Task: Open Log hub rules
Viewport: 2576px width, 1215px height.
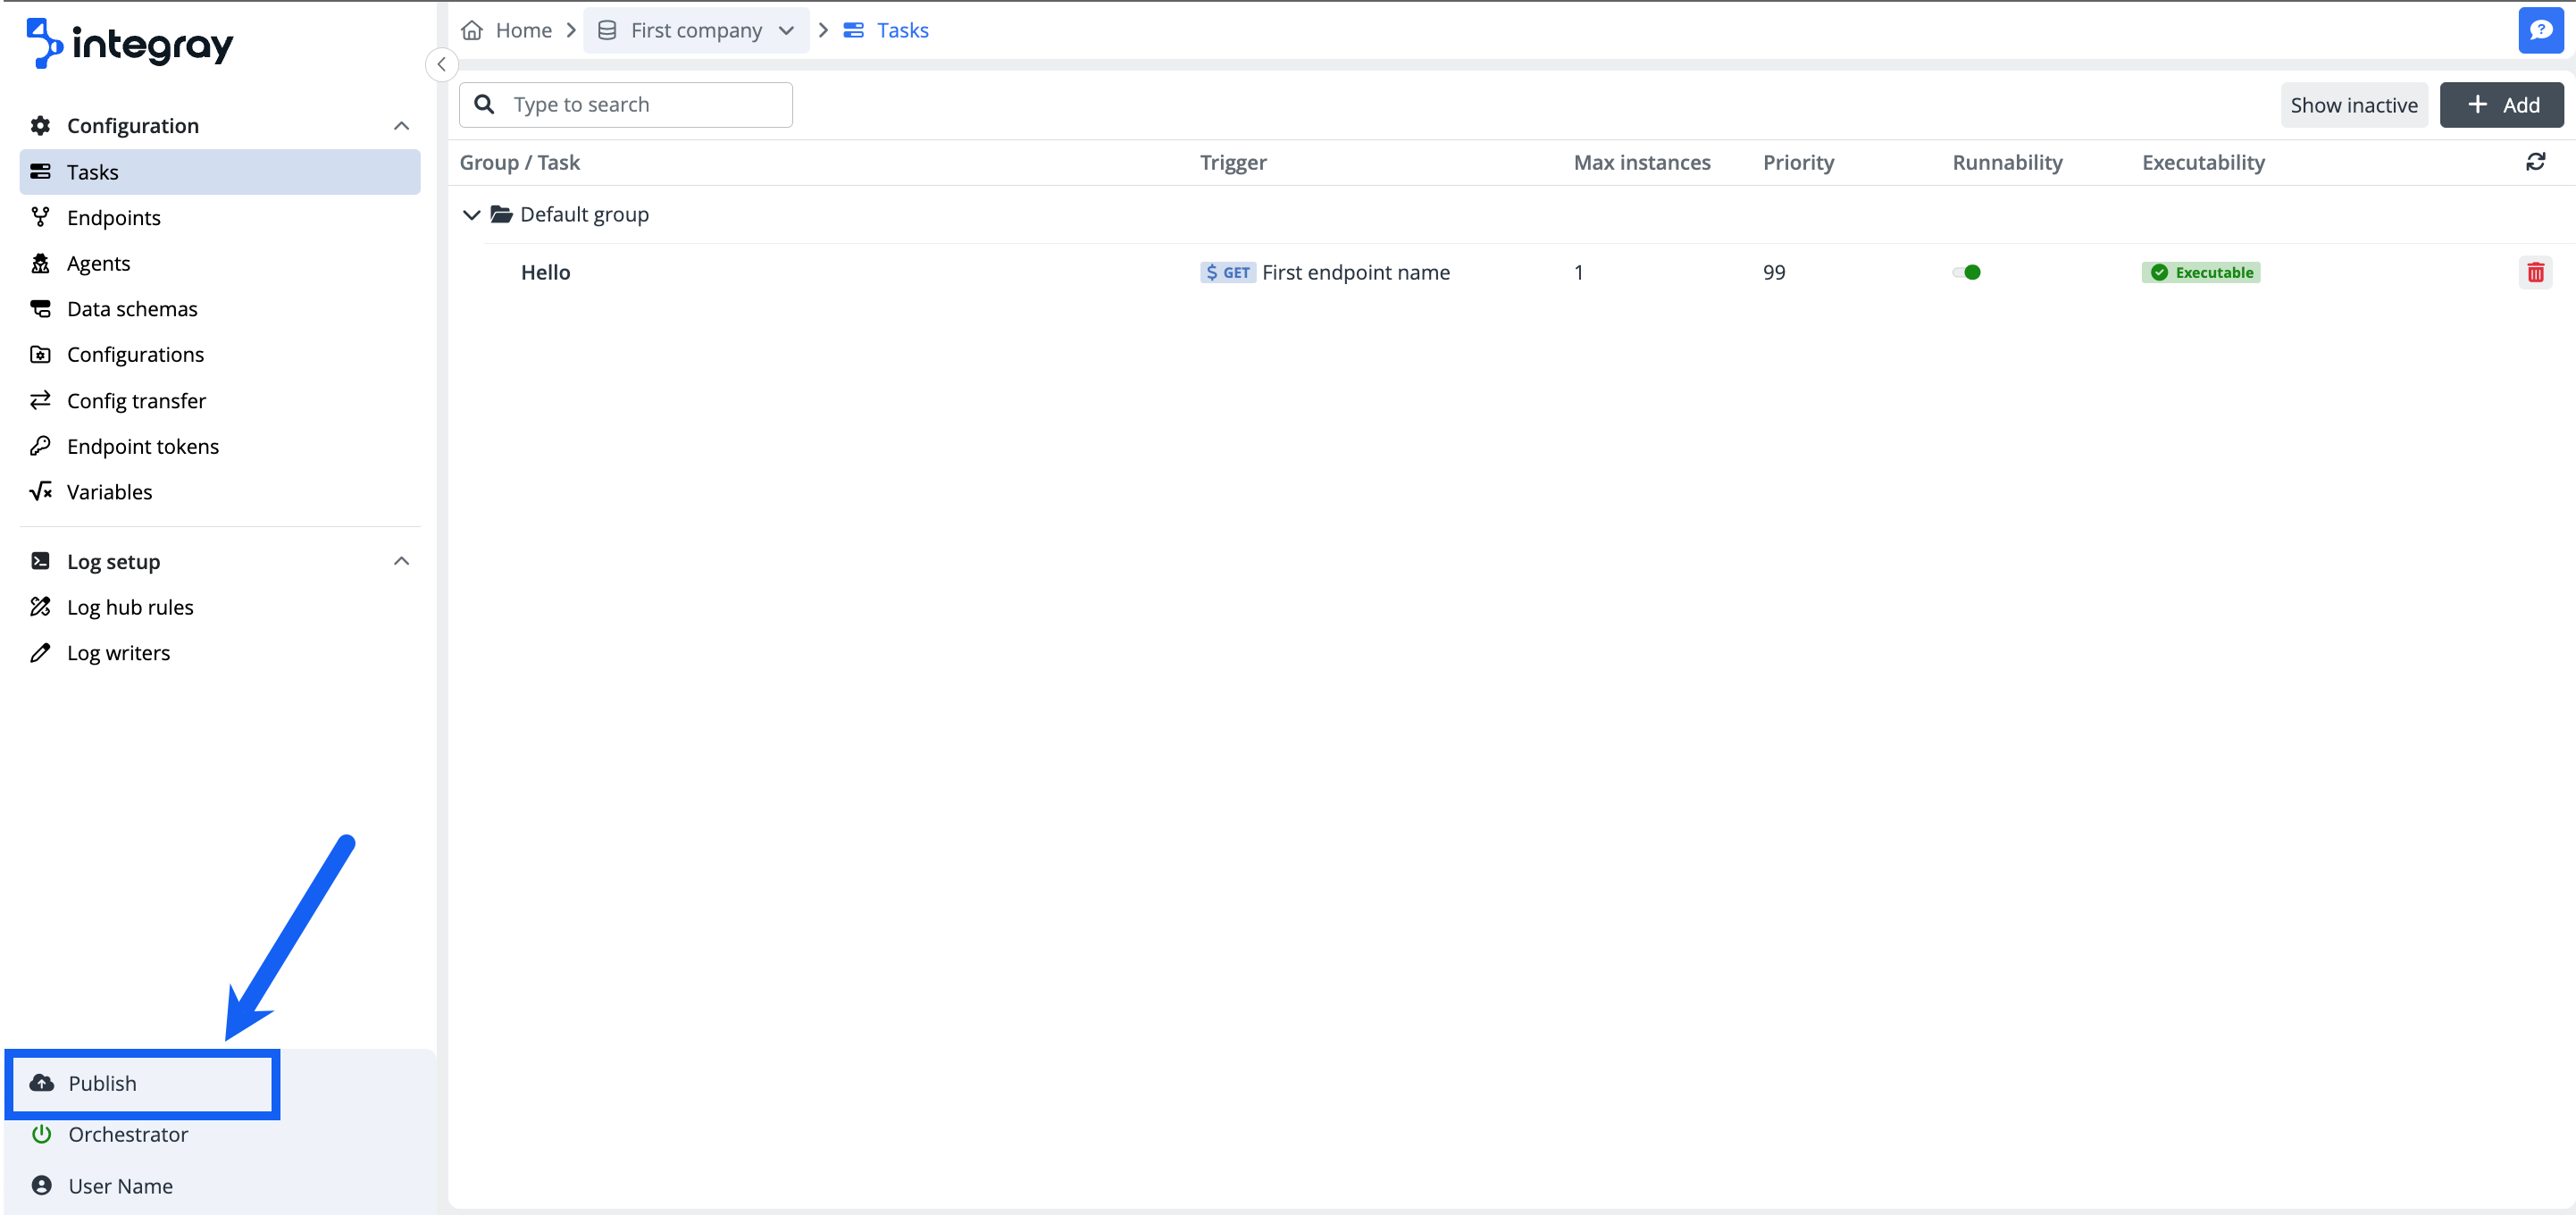Action: [x=130, y=607]
